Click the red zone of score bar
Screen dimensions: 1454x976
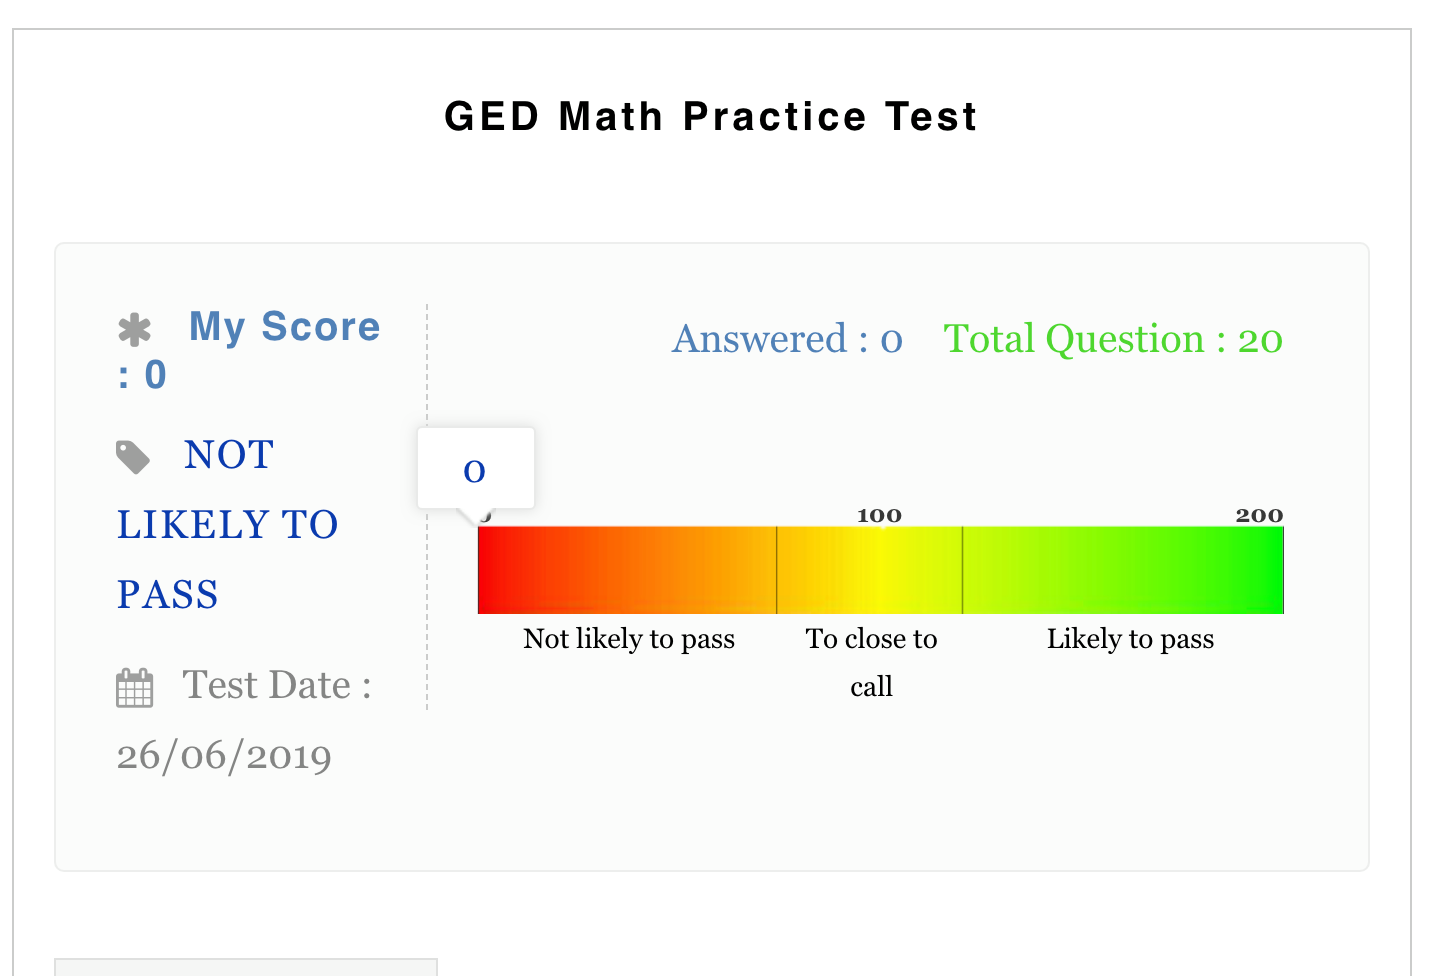point(627,570)
